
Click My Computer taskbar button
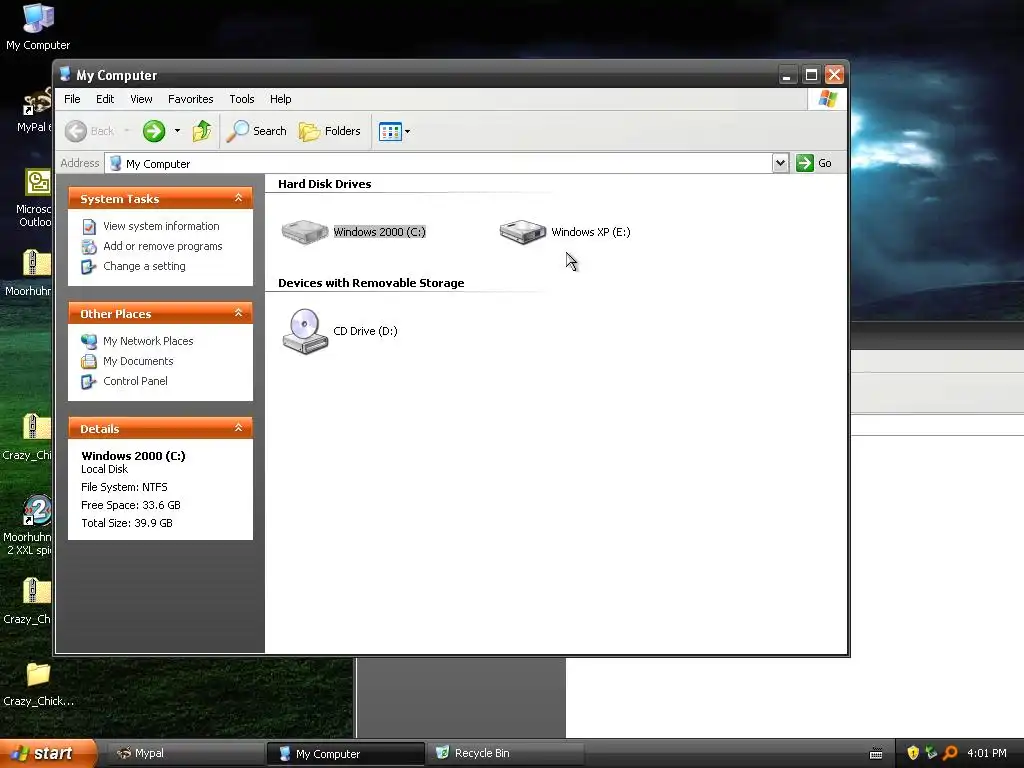(345, 754)
